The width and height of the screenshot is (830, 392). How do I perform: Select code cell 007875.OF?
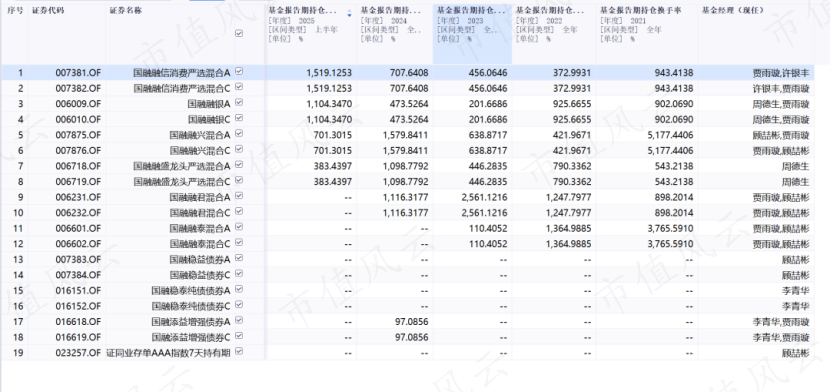78,135
